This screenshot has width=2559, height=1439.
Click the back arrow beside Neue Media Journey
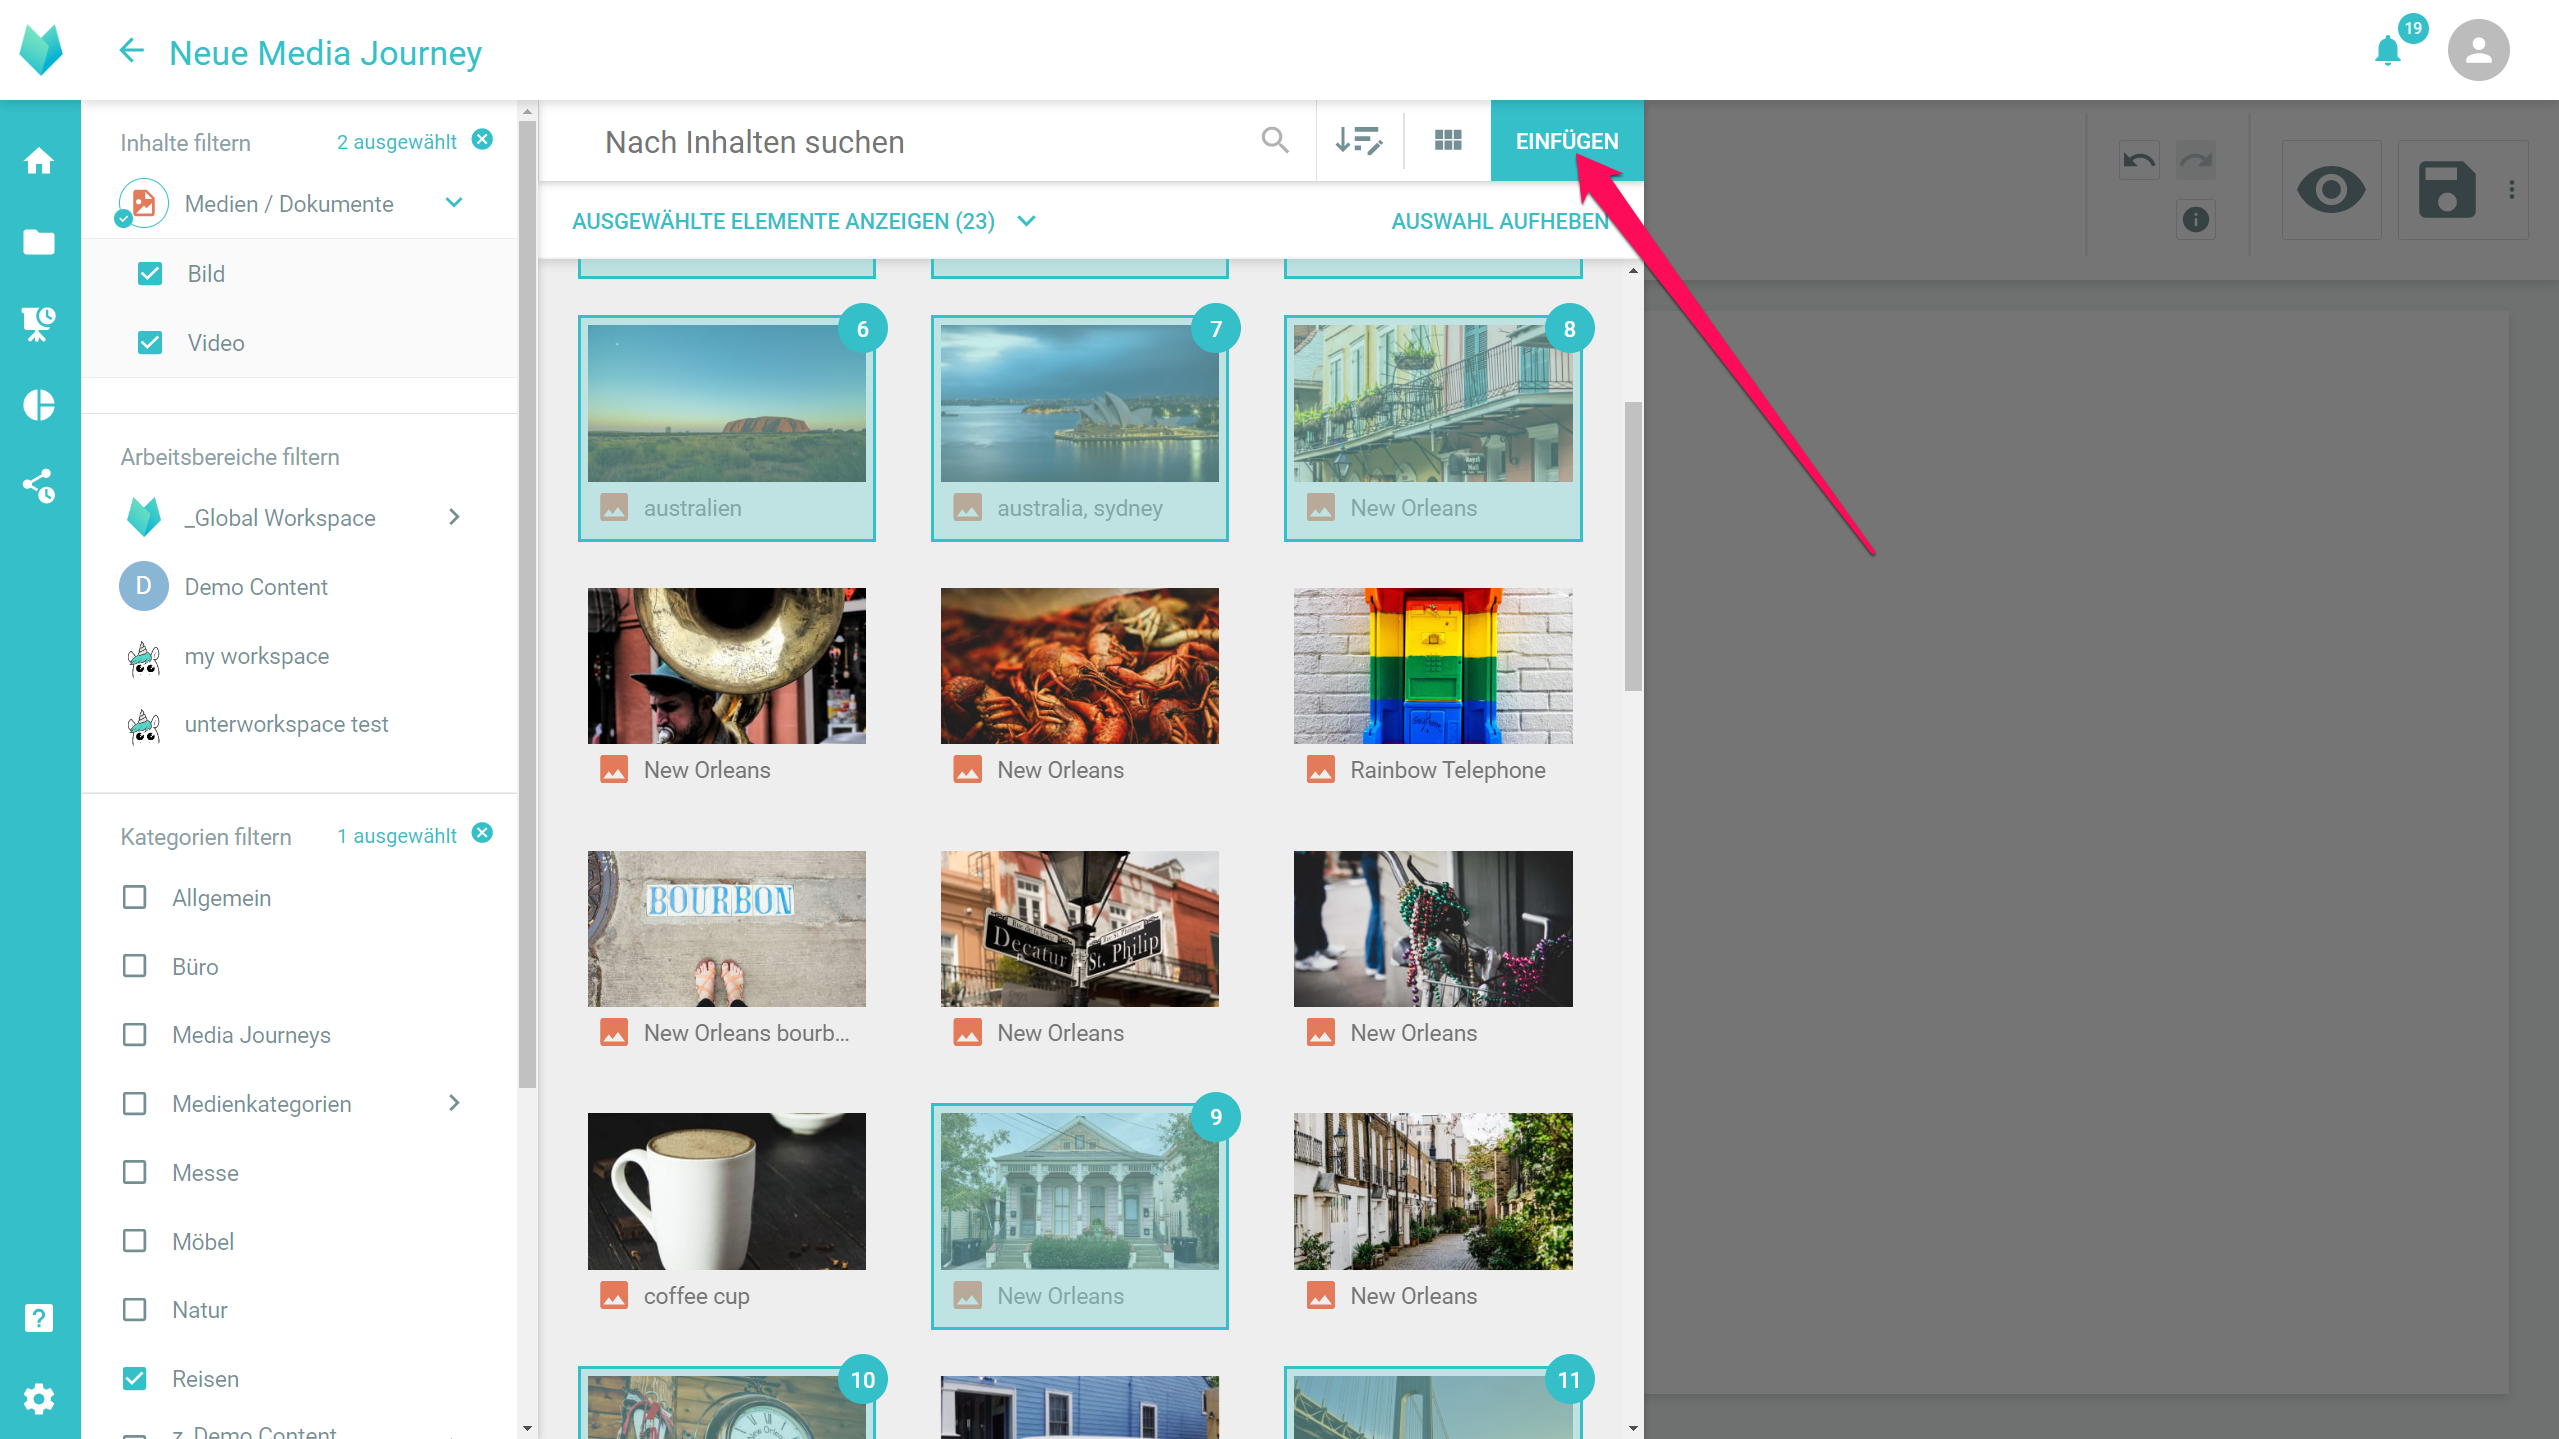tap(131, 50)
